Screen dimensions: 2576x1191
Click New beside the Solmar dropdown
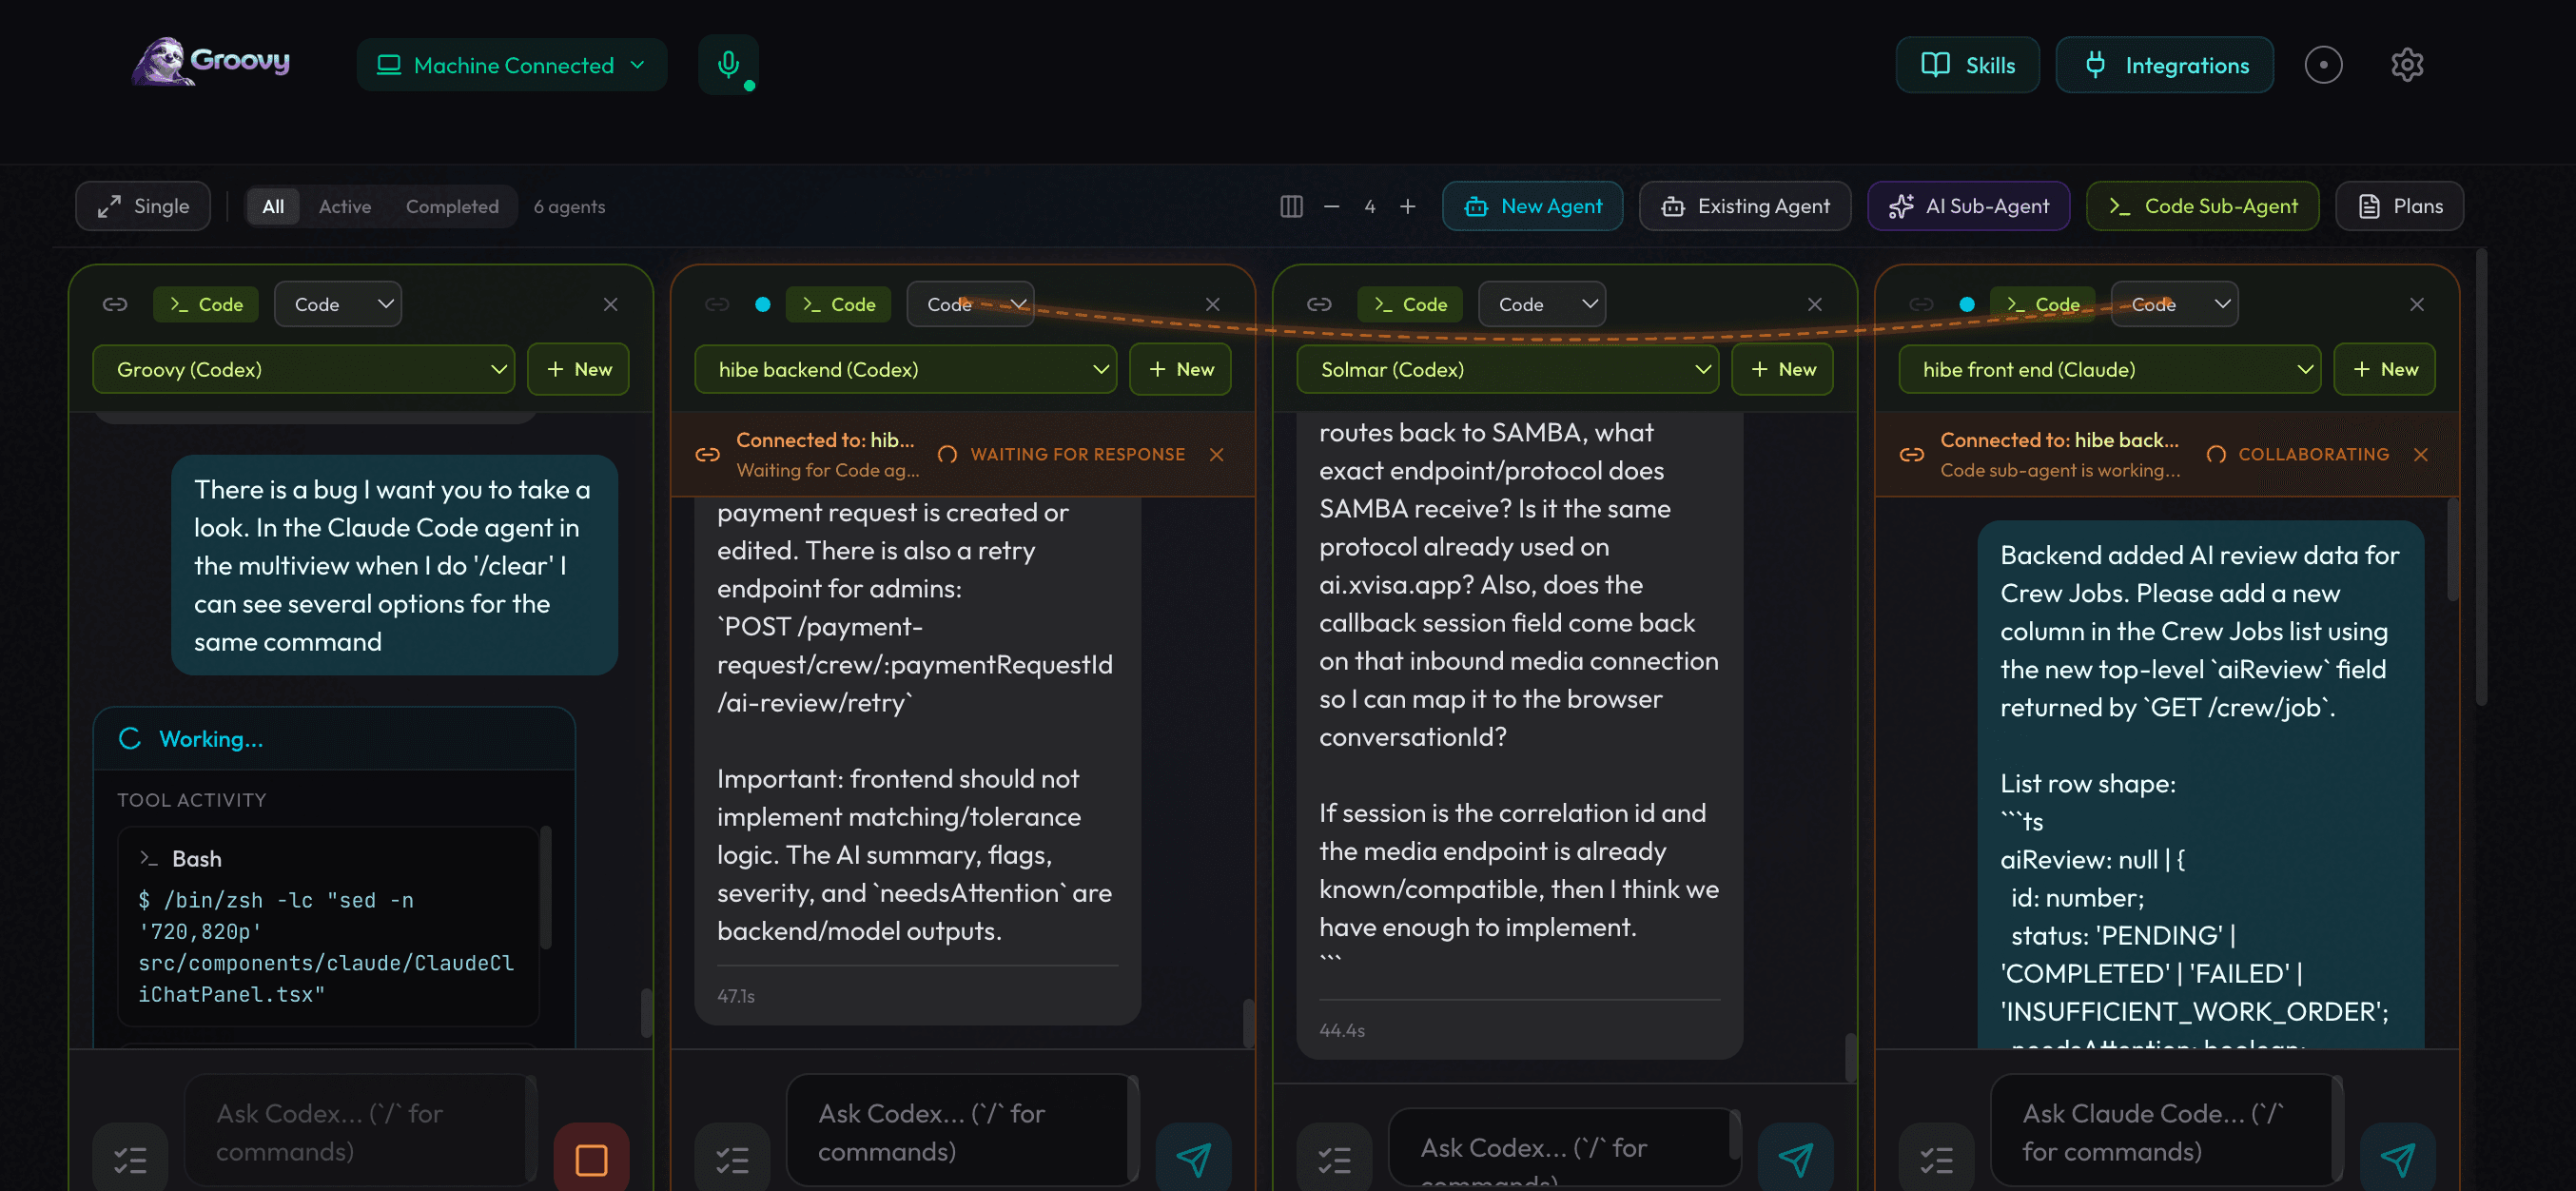pyautogui.click(x=1782, y=369)
